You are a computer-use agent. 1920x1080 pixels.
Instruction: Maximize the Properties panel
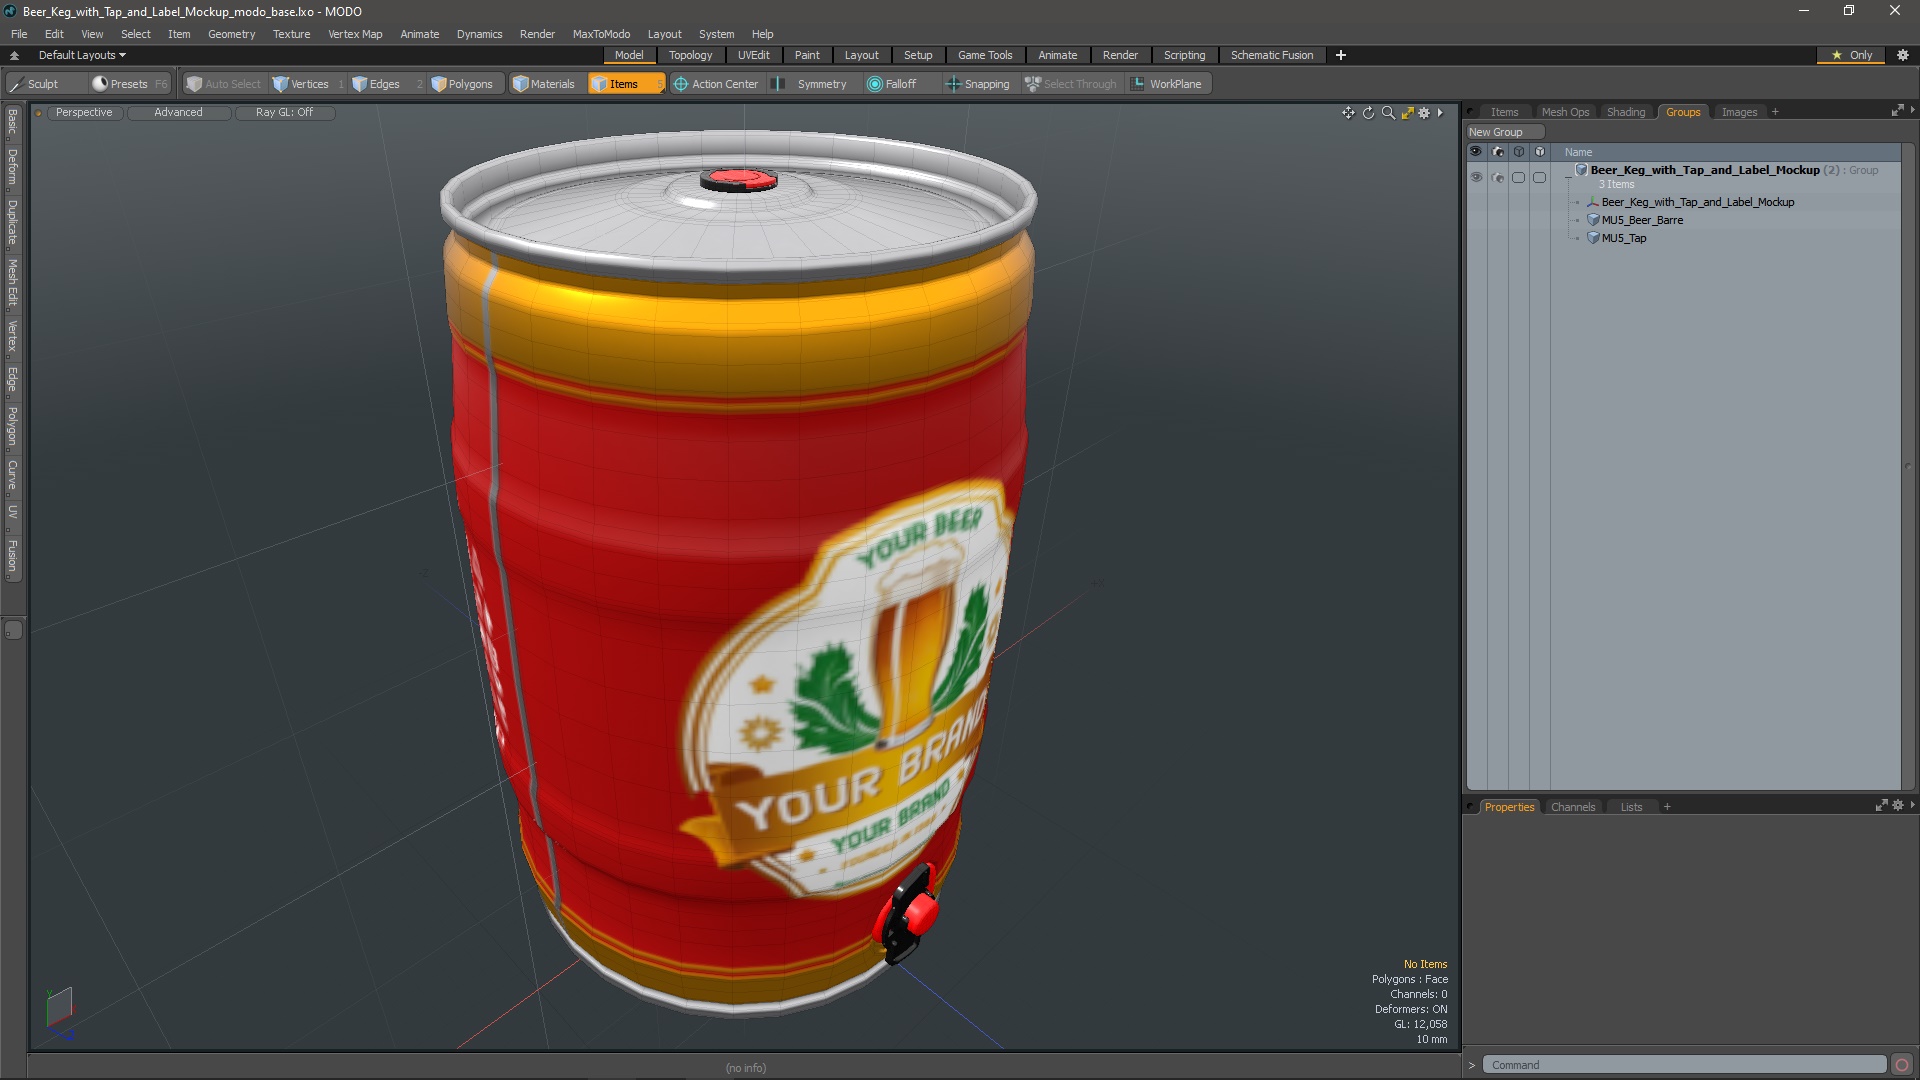1881,805
